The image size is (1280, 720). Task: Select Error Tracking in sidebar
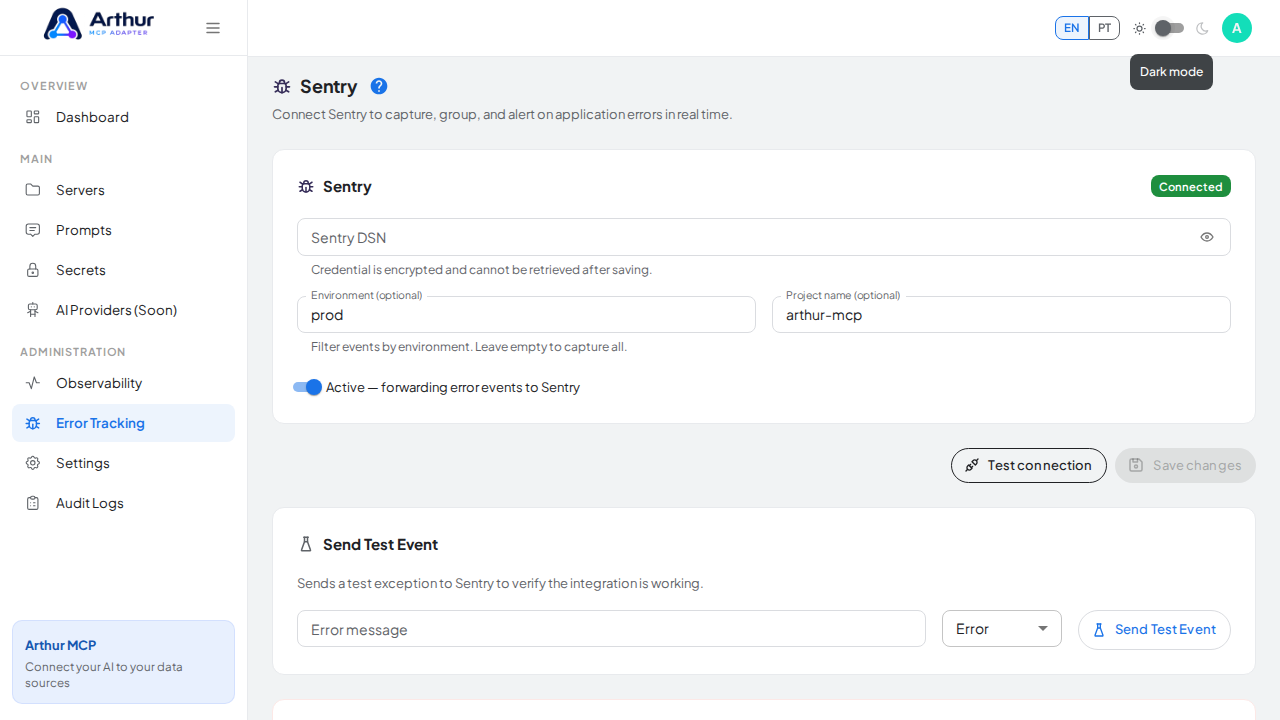coord(123,423)
